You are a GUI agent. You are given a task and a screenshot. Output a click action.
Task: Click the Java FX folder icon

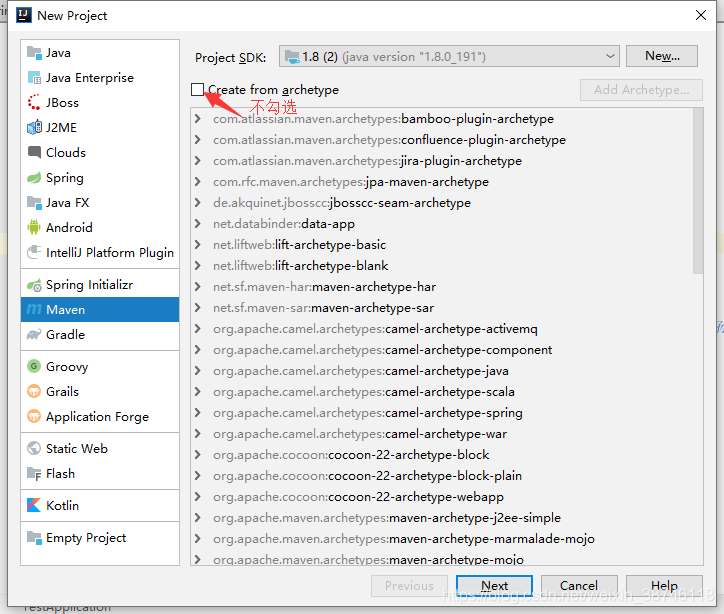[34, 203]
